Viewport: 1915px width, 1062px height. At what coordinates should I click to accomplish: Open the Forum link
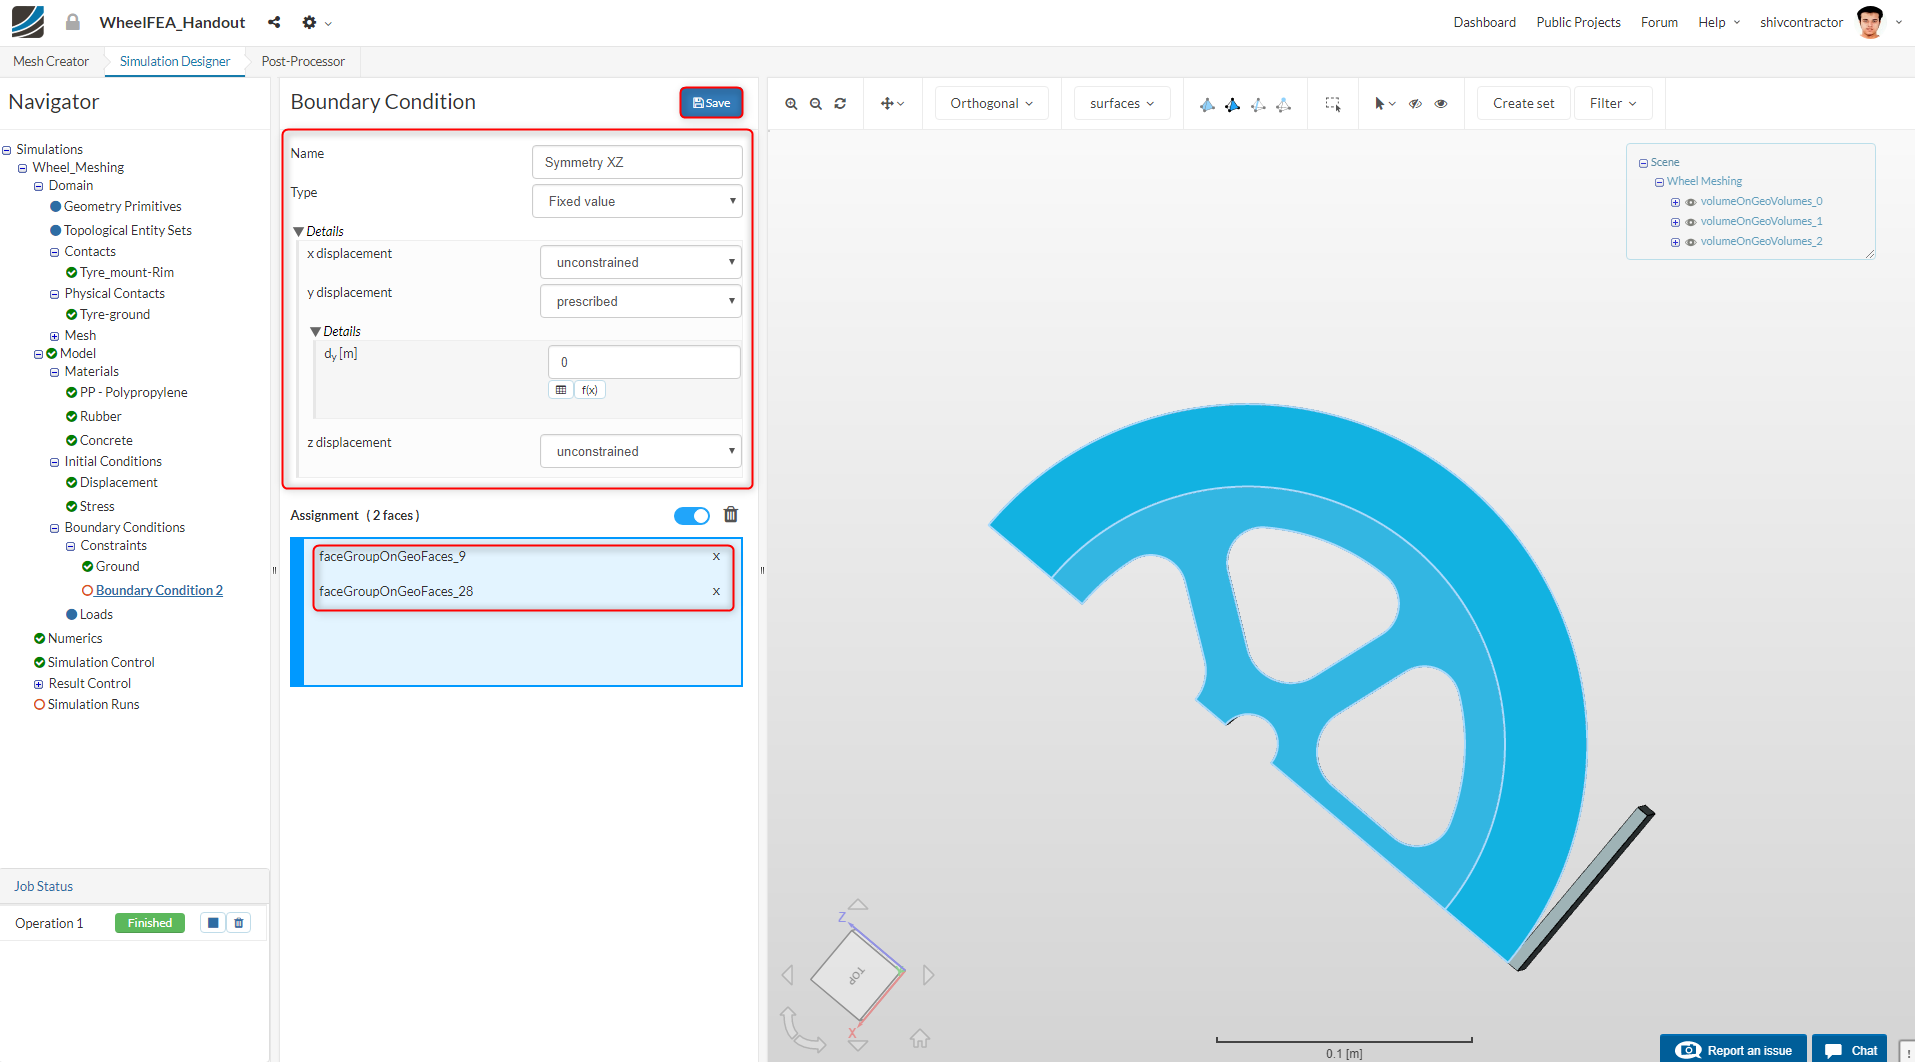(x=1659, y=22)
